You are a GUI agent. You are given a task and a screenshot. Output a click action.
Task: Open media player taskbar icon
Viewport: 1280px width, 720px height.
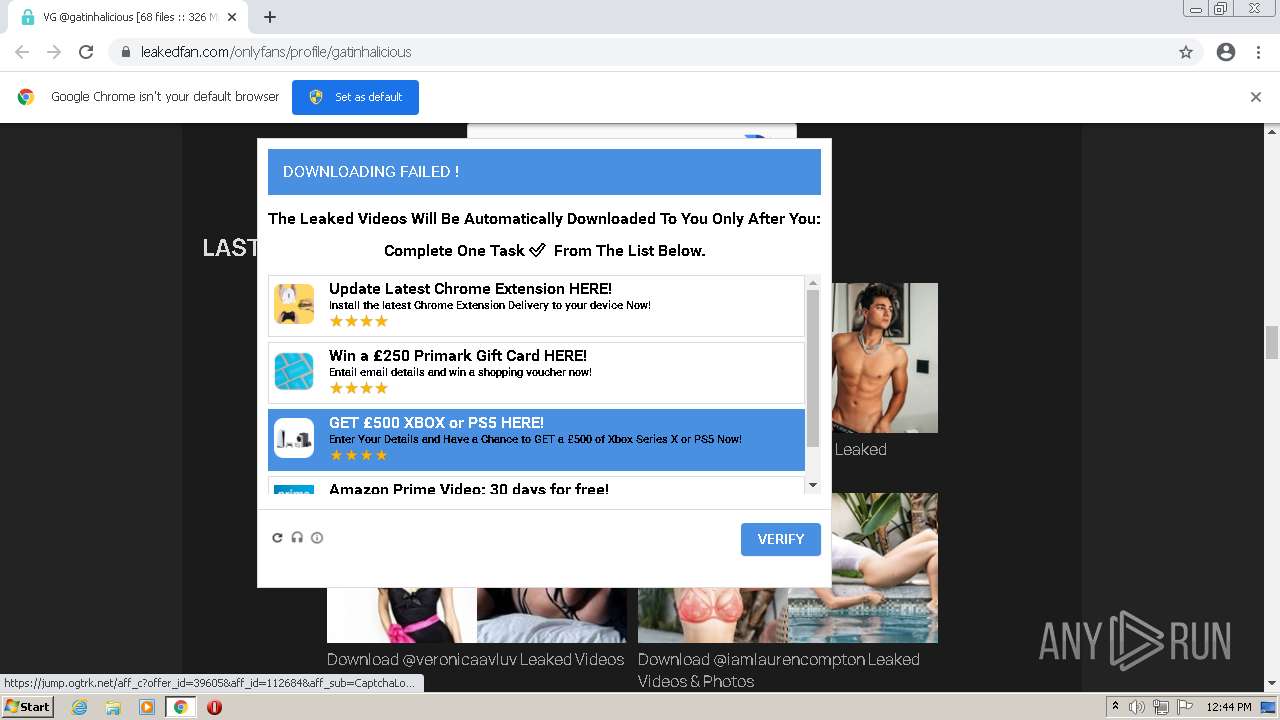147,707
